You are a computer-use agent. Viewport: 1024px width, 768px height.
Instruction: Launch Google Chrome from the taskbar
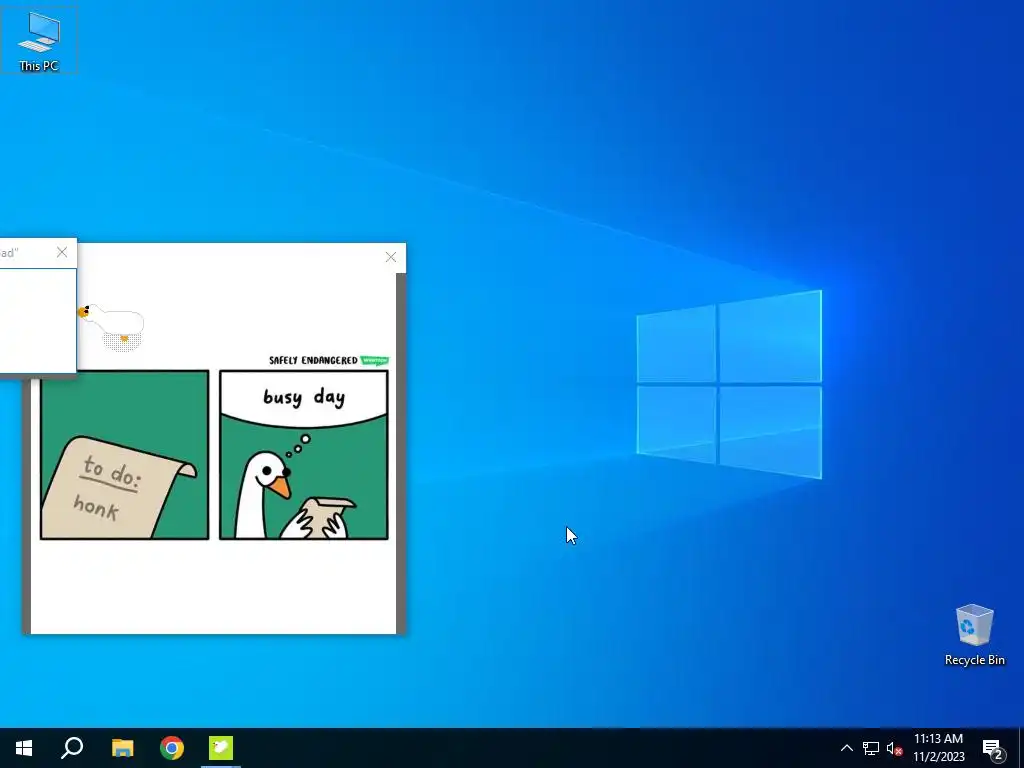(x=172, y=748)
